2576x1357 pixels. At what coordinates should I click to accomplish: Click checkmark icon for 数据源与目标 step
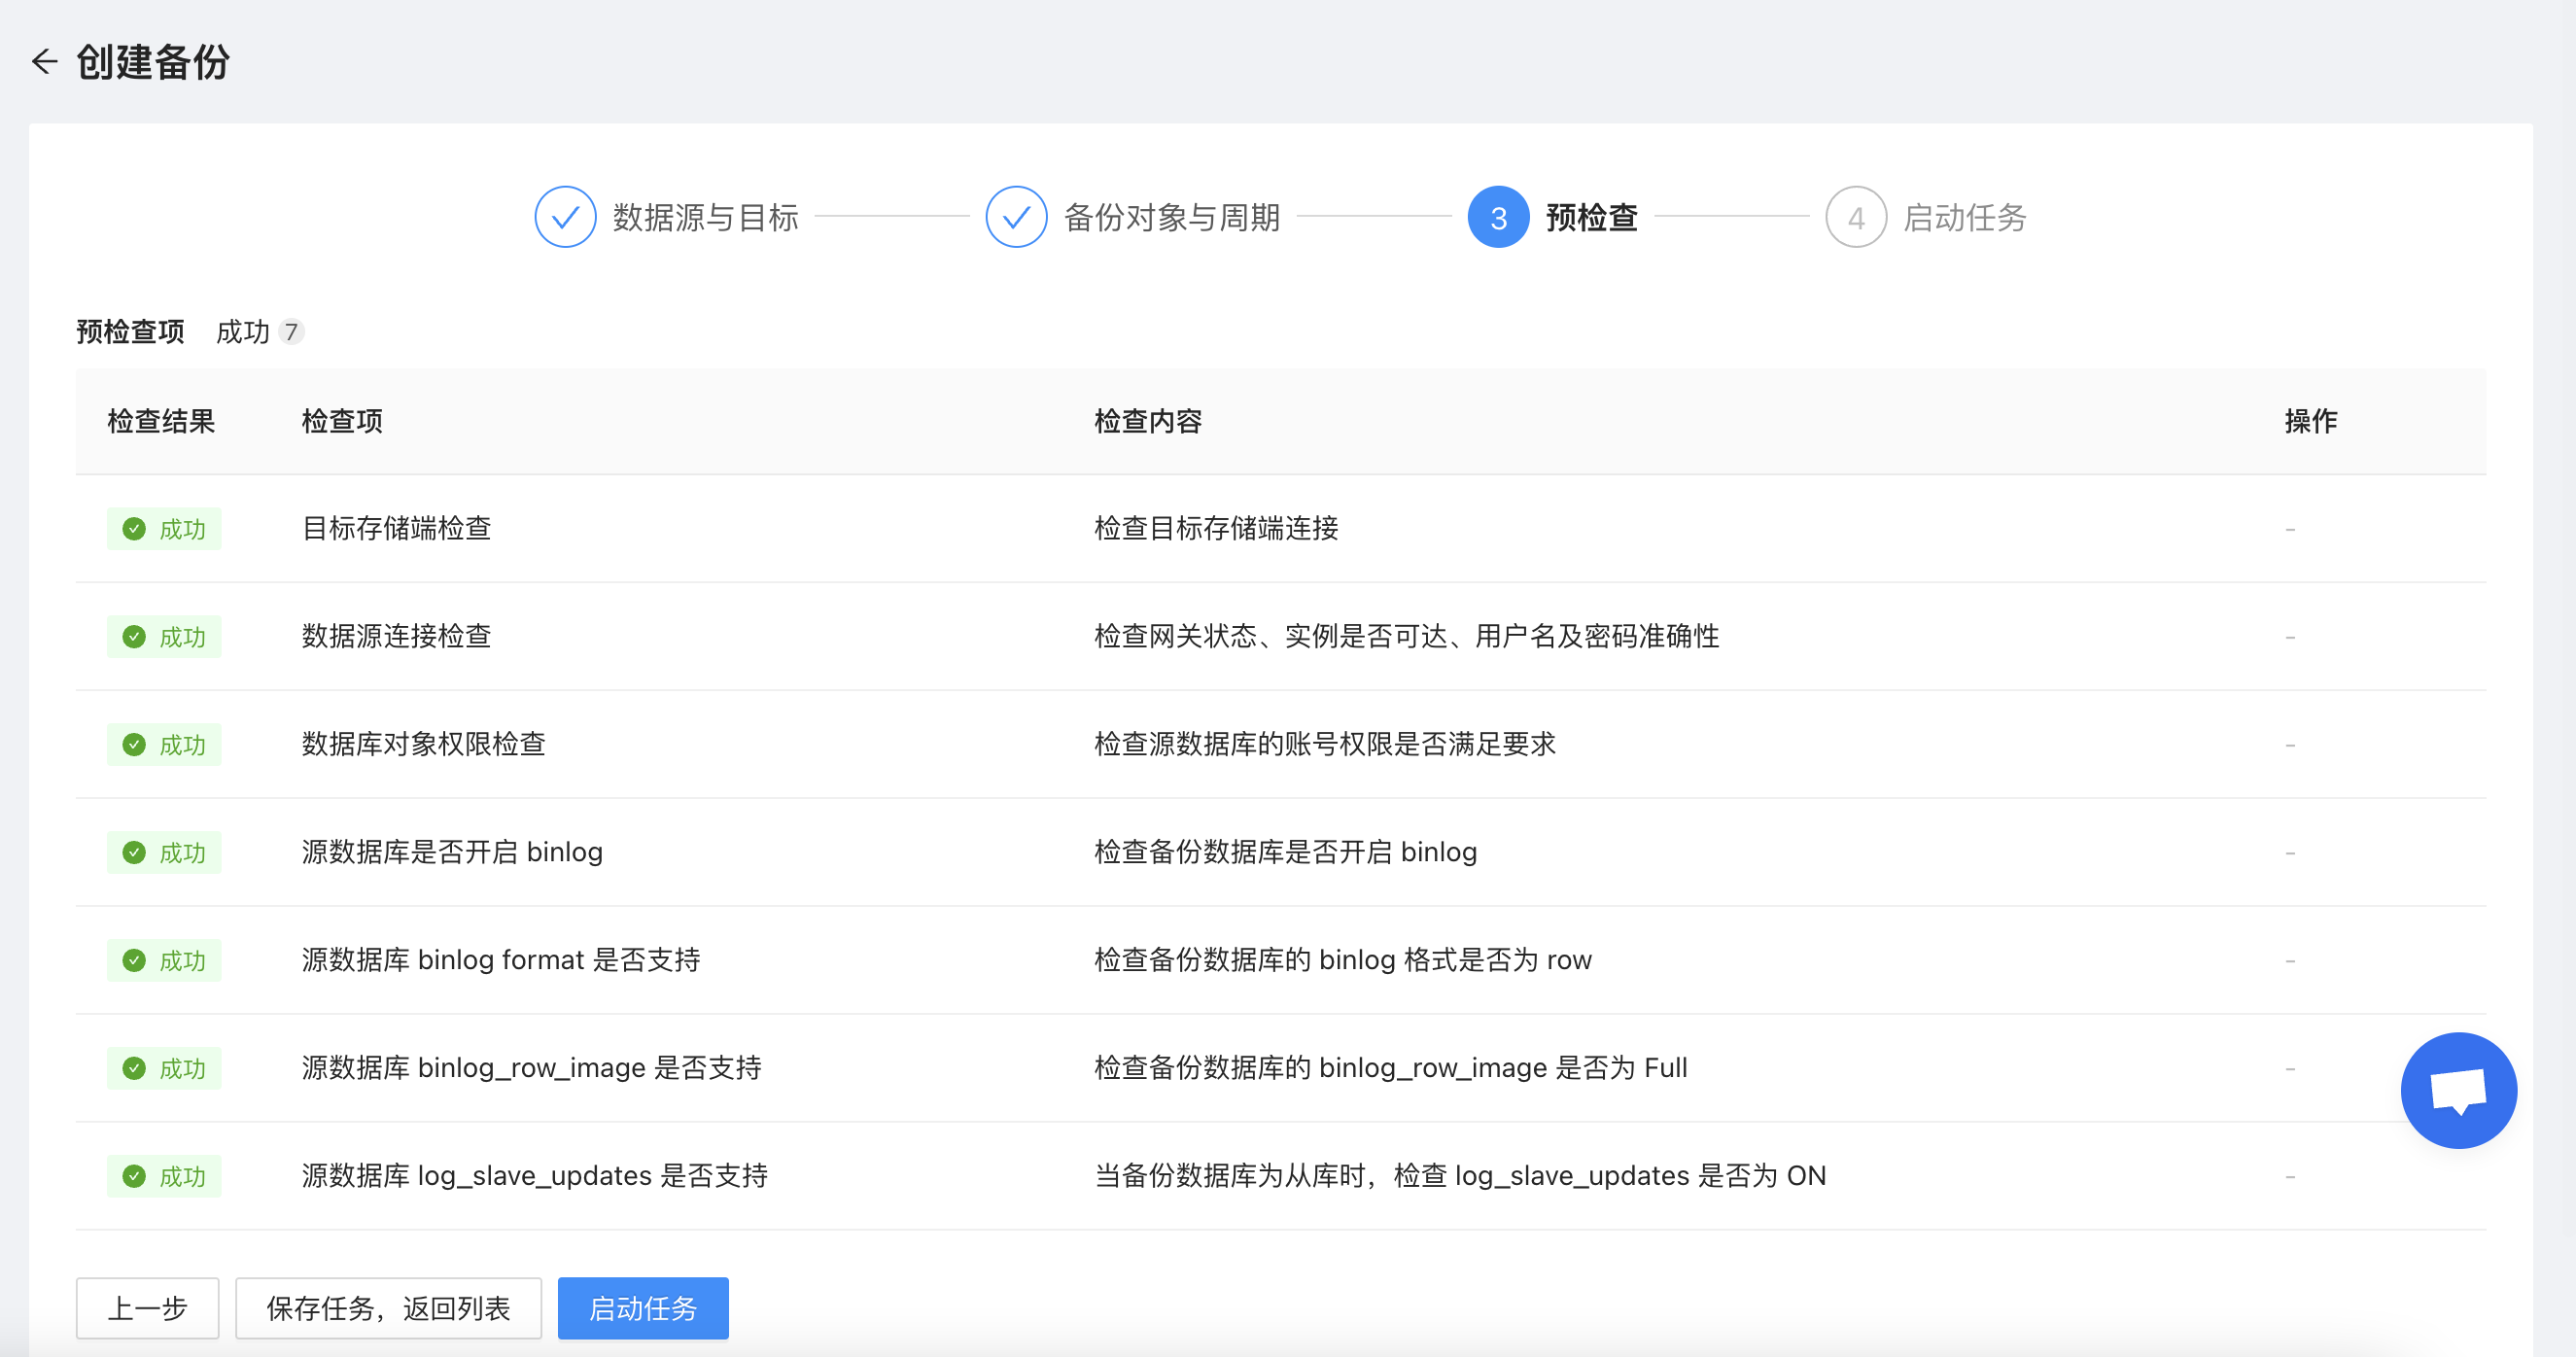coord(565,217)
